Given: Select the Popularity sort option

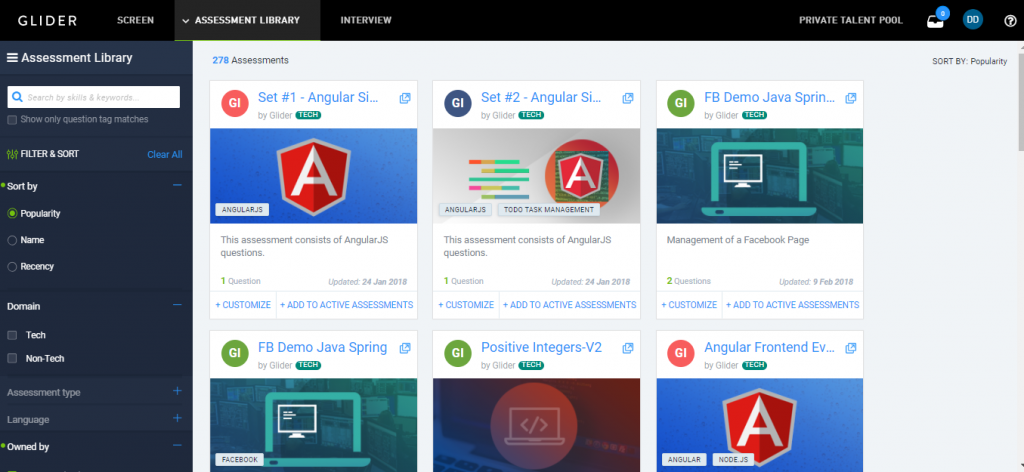Looking at the screenshot, I should tap(12, 213).
